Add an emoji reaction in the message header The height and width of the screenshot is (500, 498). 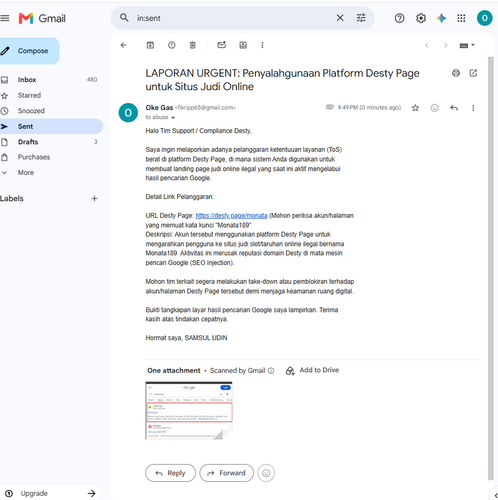click(x=434, y=108)
